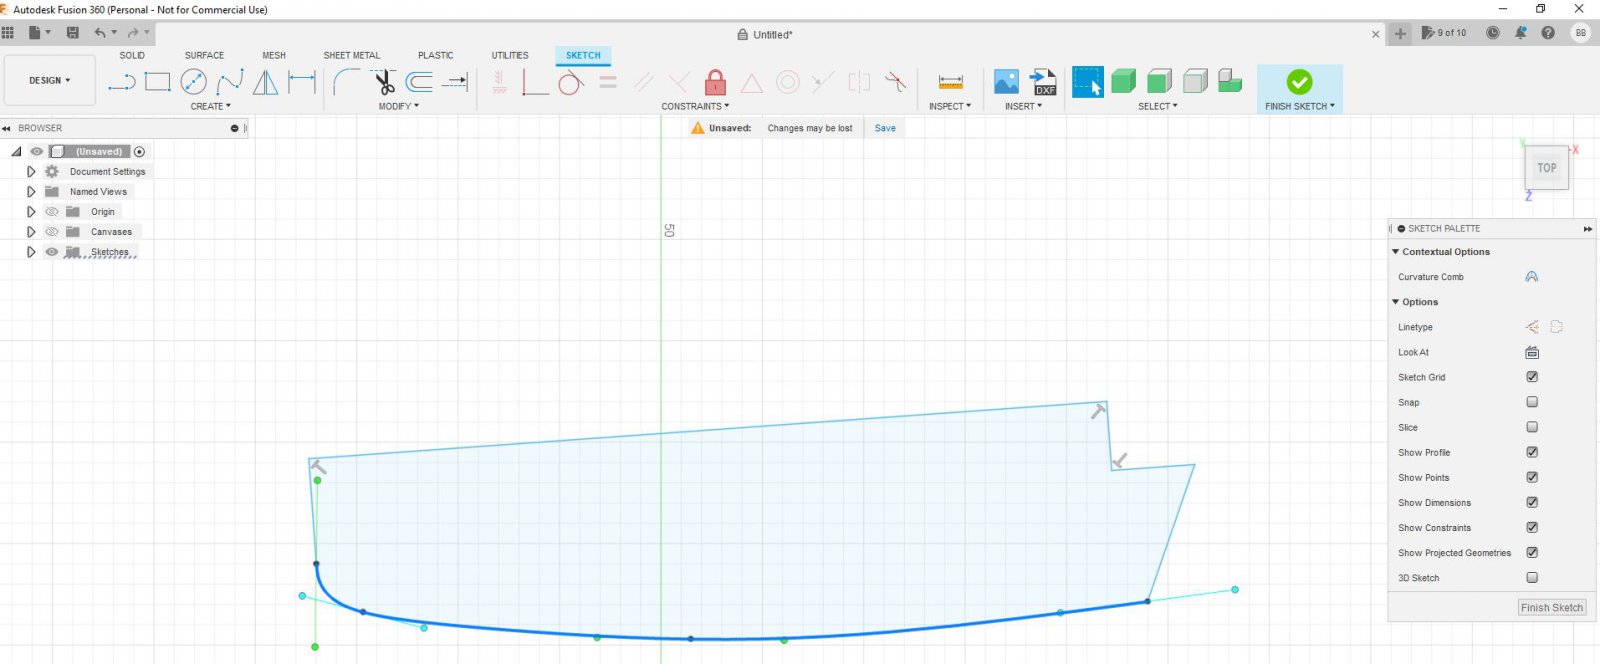Switch to the SOLID tab

click(132, 56)
